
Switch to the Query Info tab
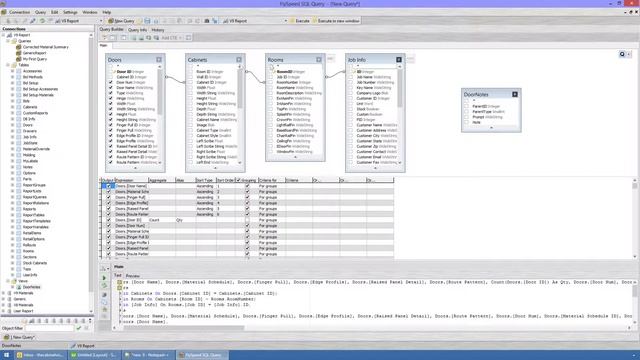(x=137, y=30)
